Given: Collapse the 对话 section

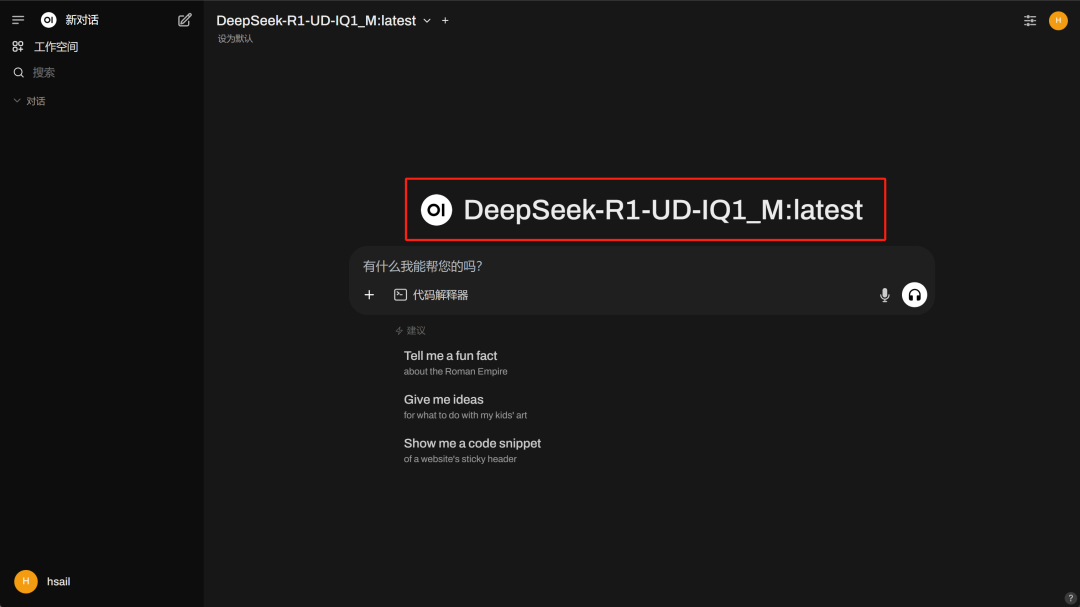Looking at the screenshot, I should click(30, 101).
